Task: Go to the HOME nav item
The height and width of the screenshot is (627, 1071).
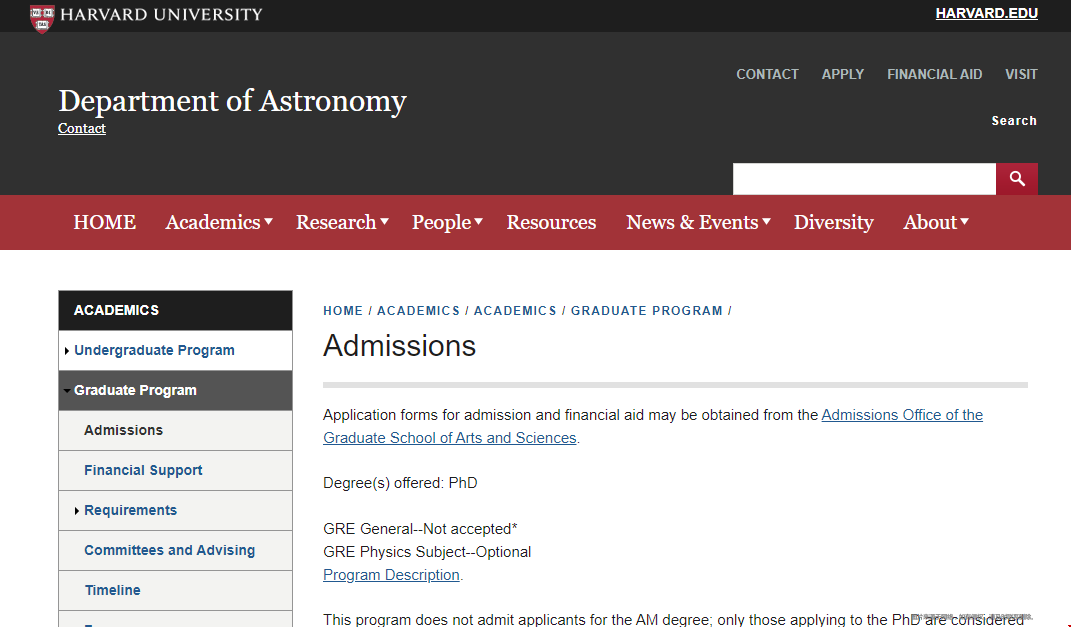Action: pos(105,222)
